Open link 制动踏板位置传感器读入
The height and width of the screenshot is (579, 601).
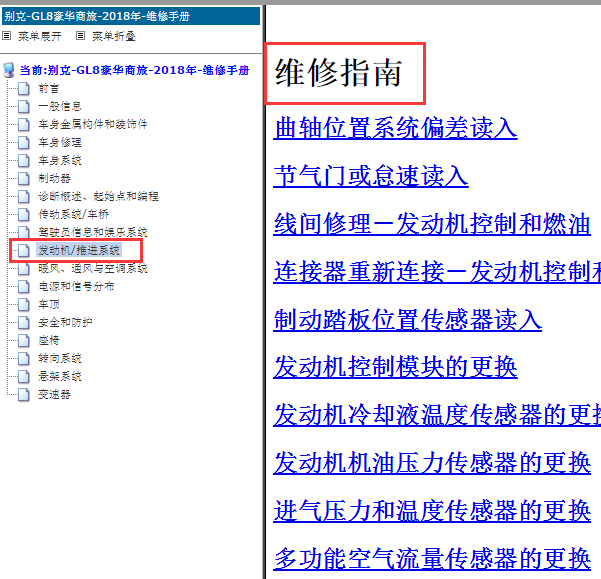click(x=408, y=320)
